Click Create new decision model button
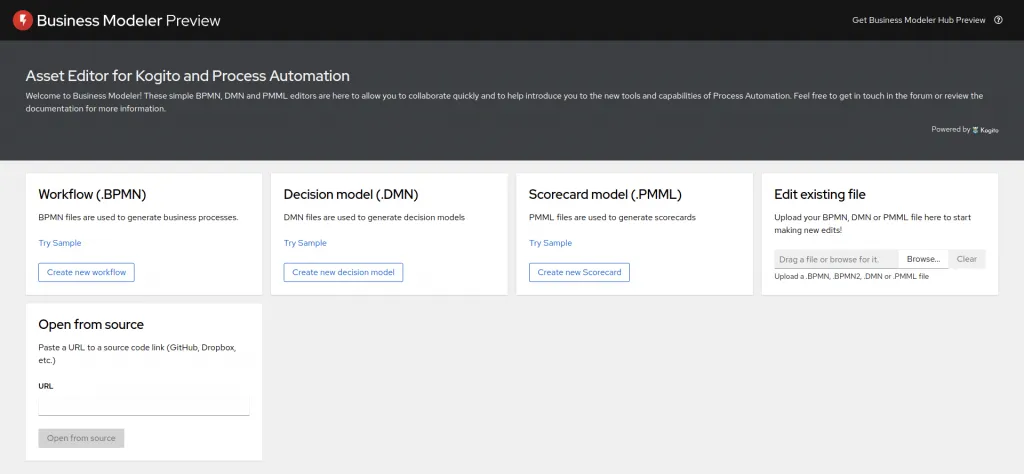 tap(344, 272)
